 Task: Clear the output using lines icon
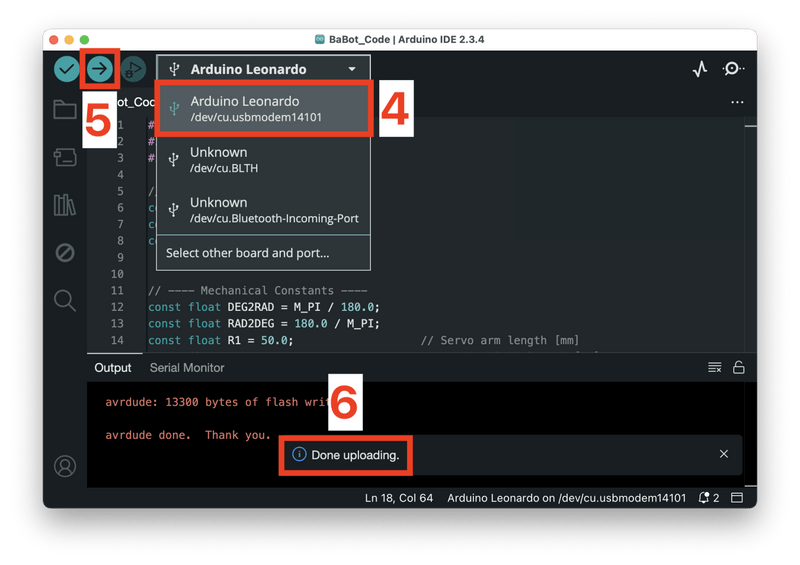[714, 367]
